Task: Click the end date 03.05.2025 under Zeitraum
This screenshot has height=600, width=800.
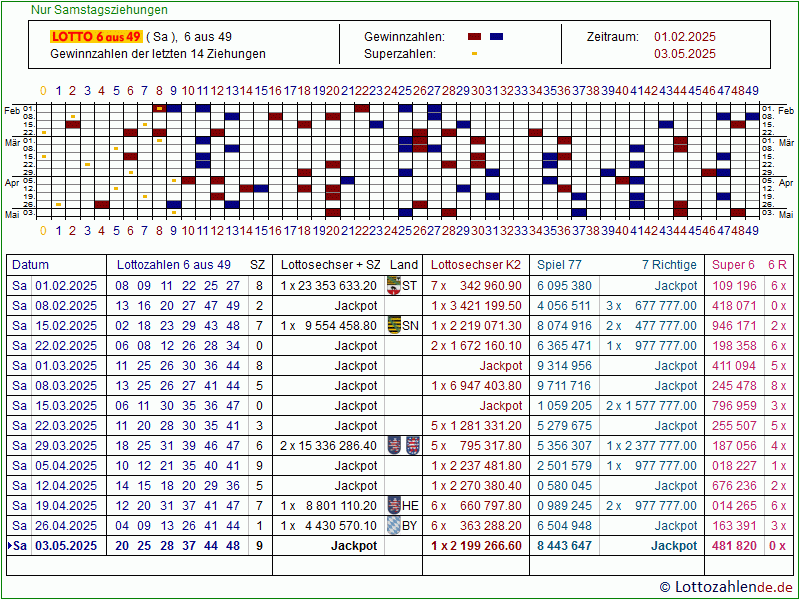Action: (x=685, y=54)
